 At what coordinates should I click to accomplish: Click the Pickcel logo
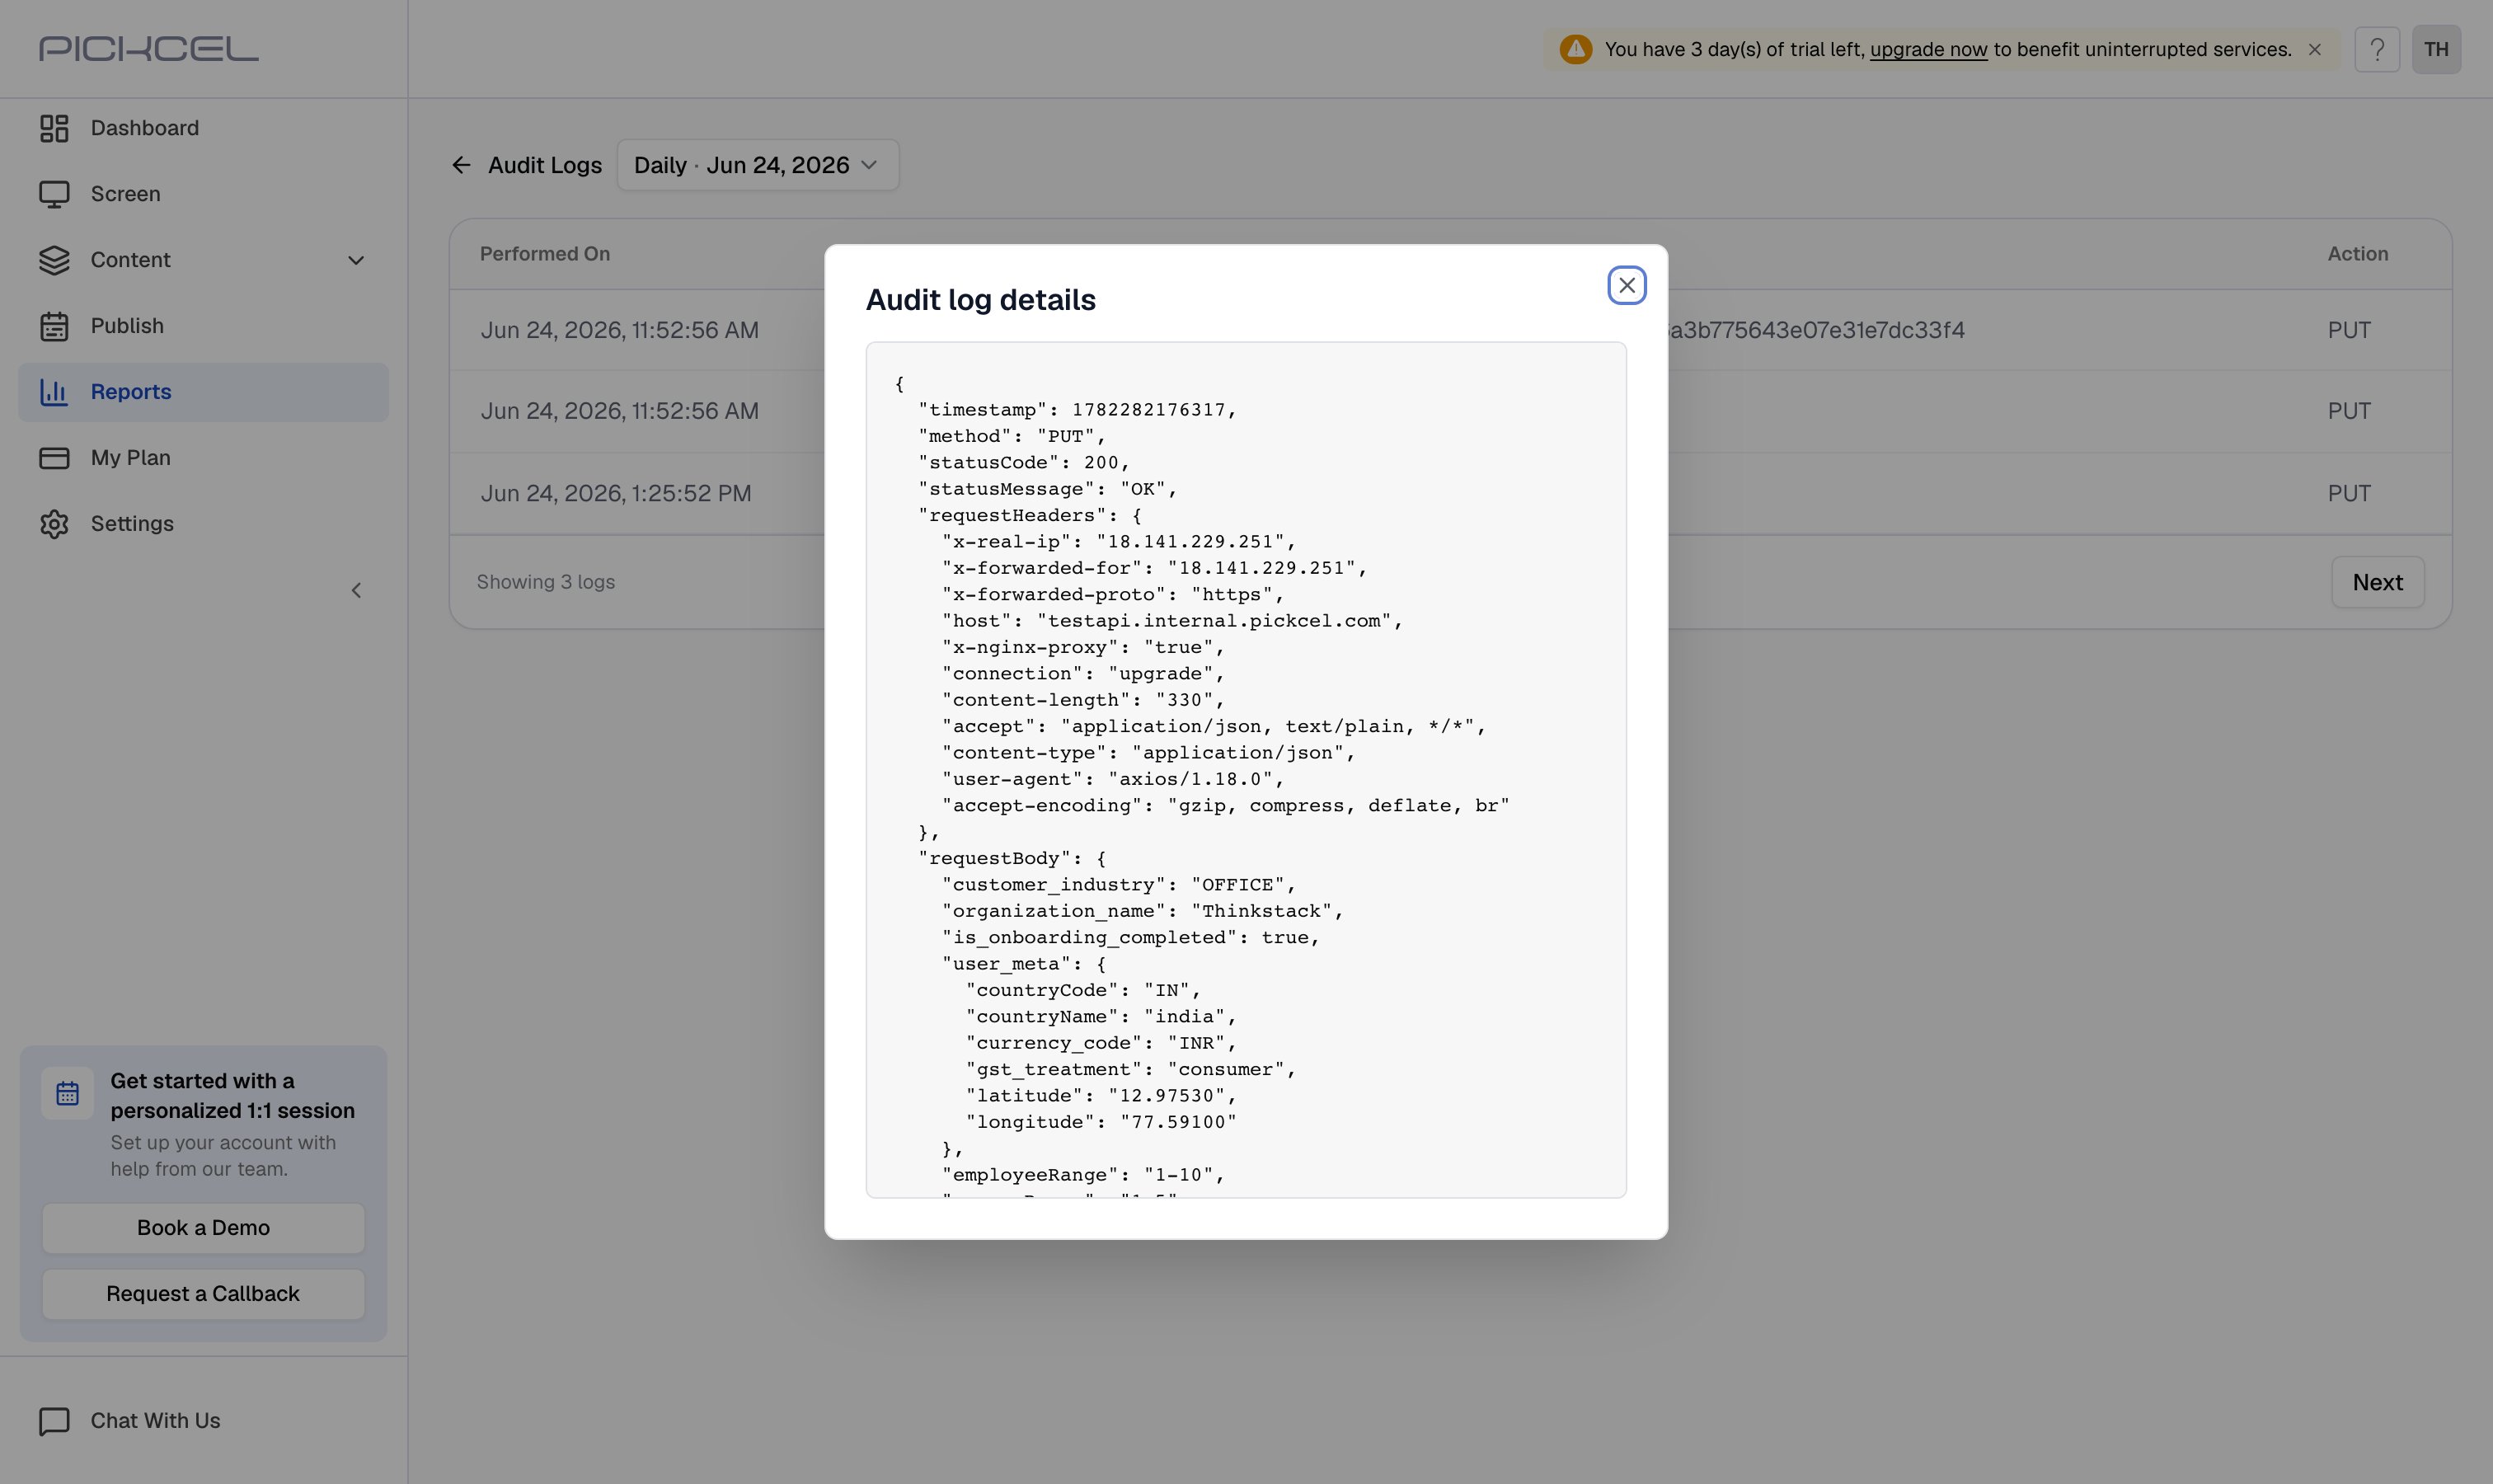click(x=149, y=49)
